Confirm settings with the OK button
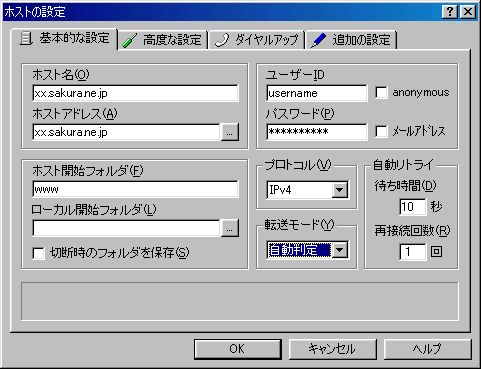This screenshot has height=369, width=481. (x=238, y=349)
